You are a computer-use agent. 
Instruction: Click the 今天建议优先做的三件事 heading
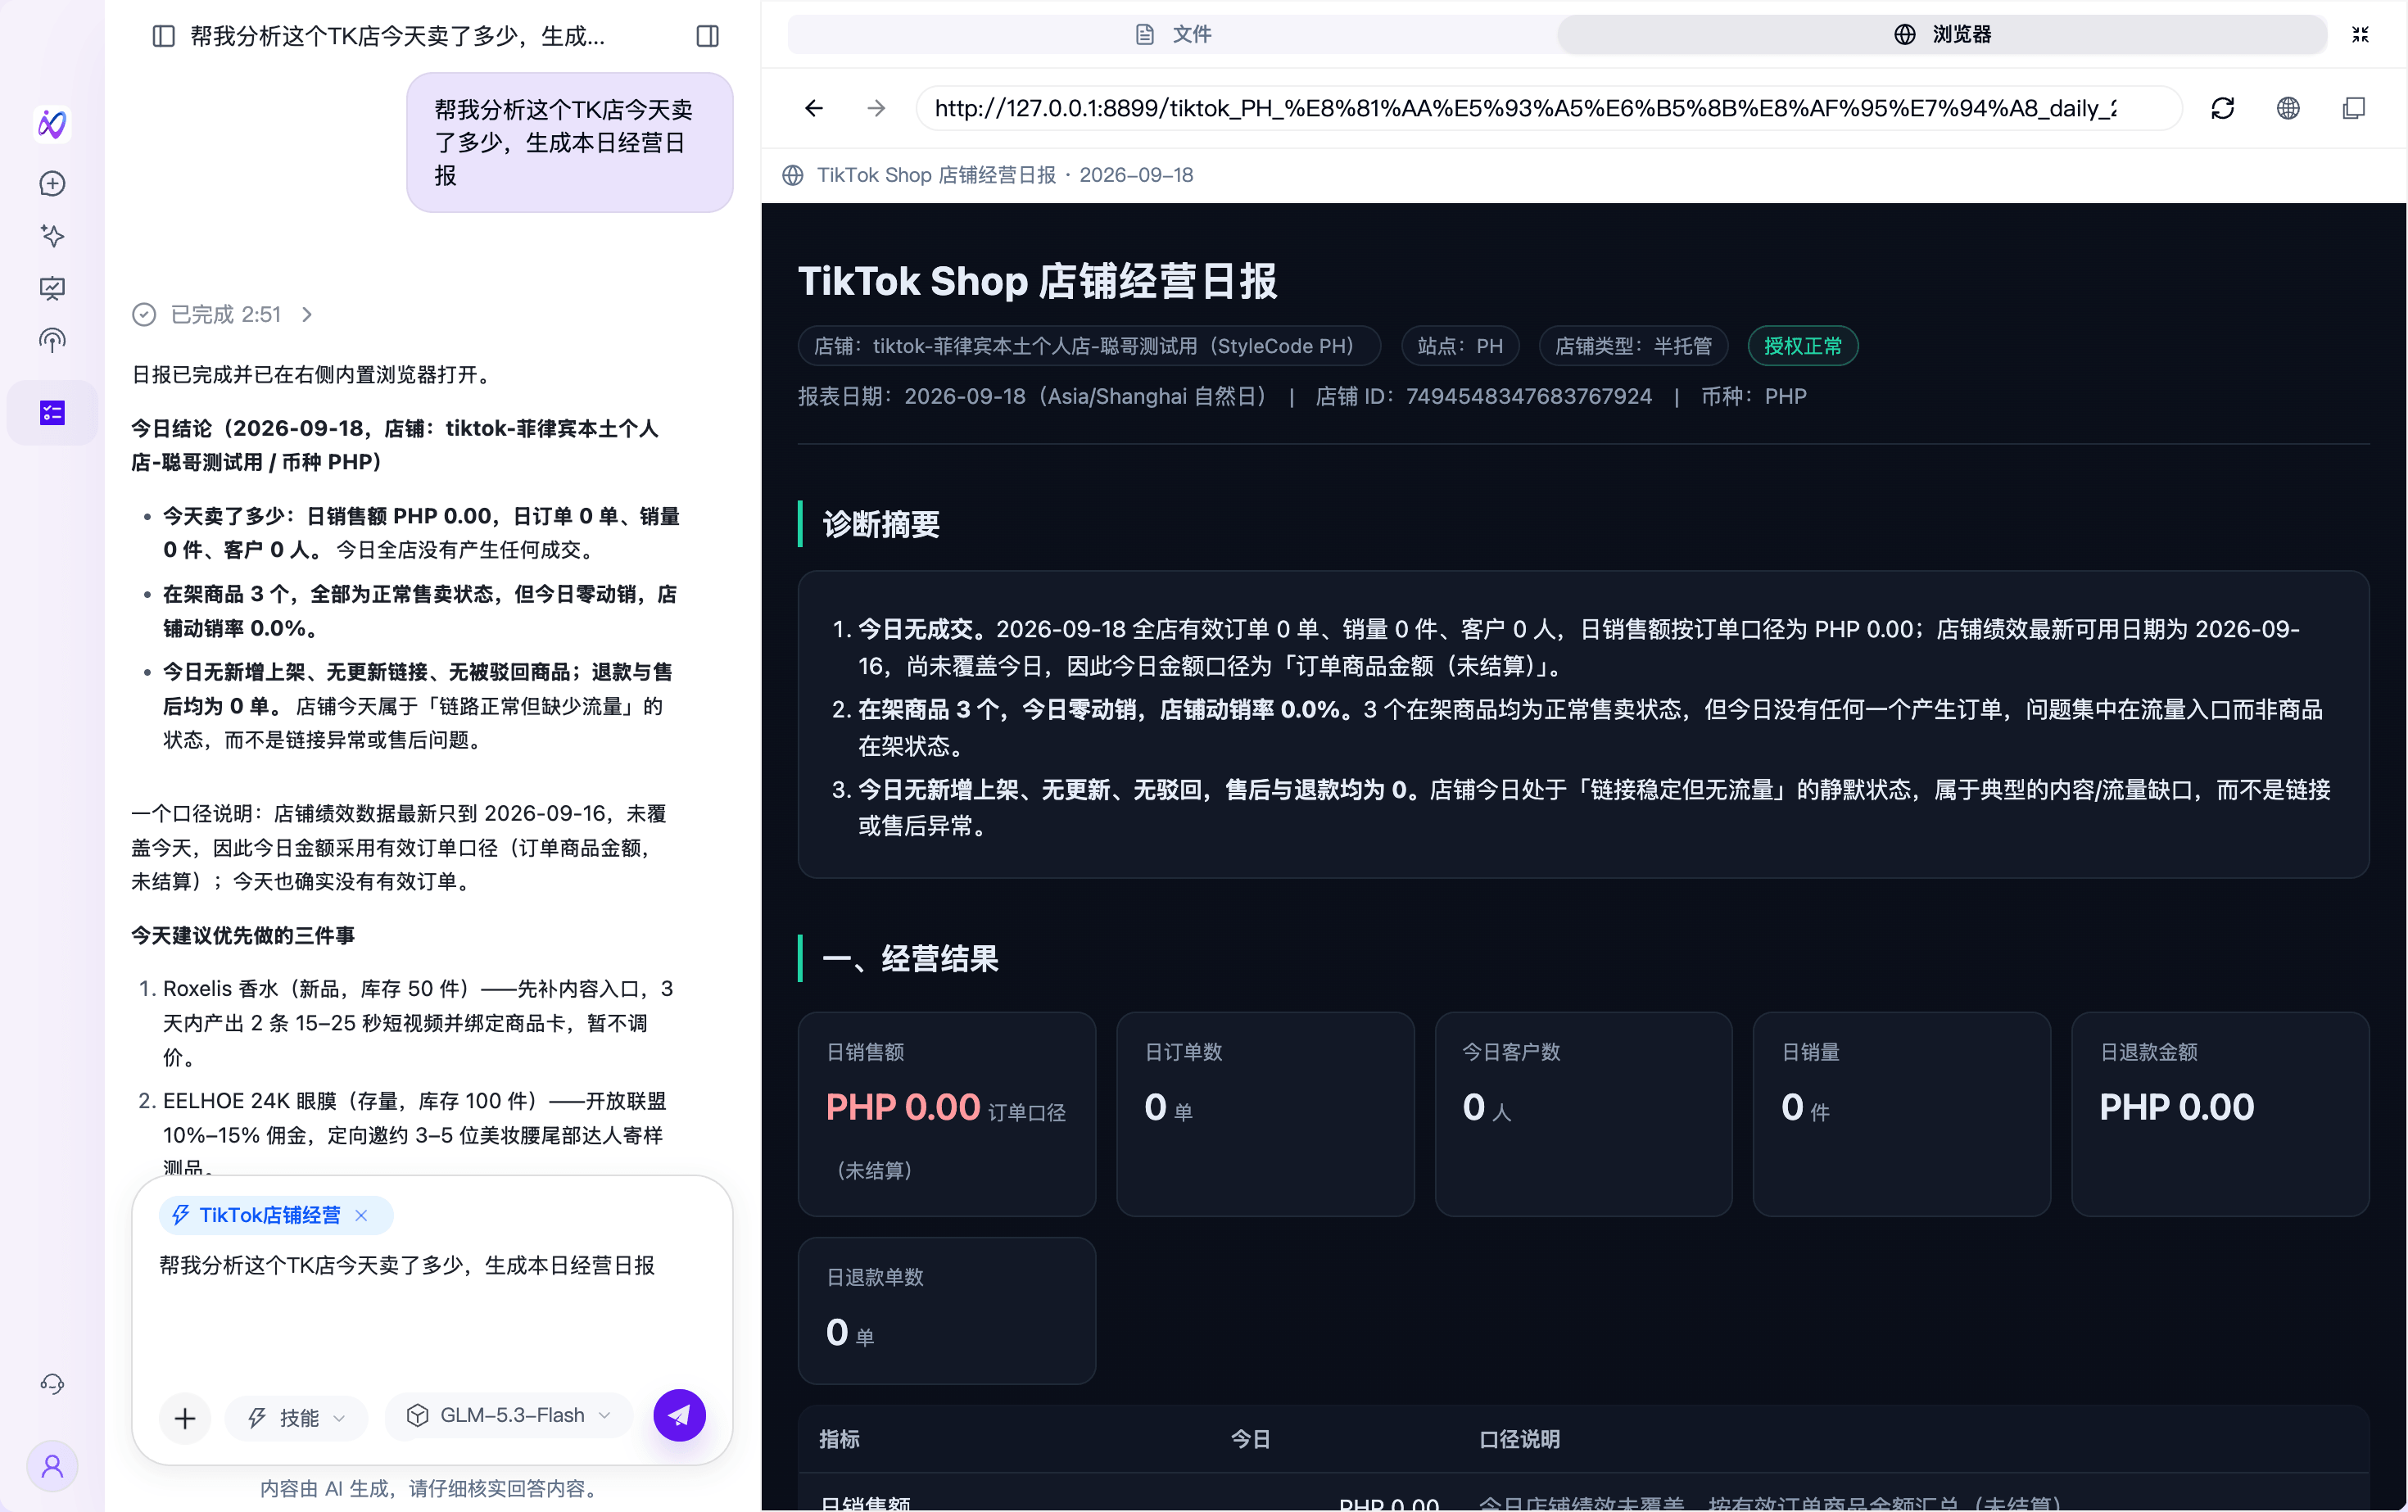[243, 935]
